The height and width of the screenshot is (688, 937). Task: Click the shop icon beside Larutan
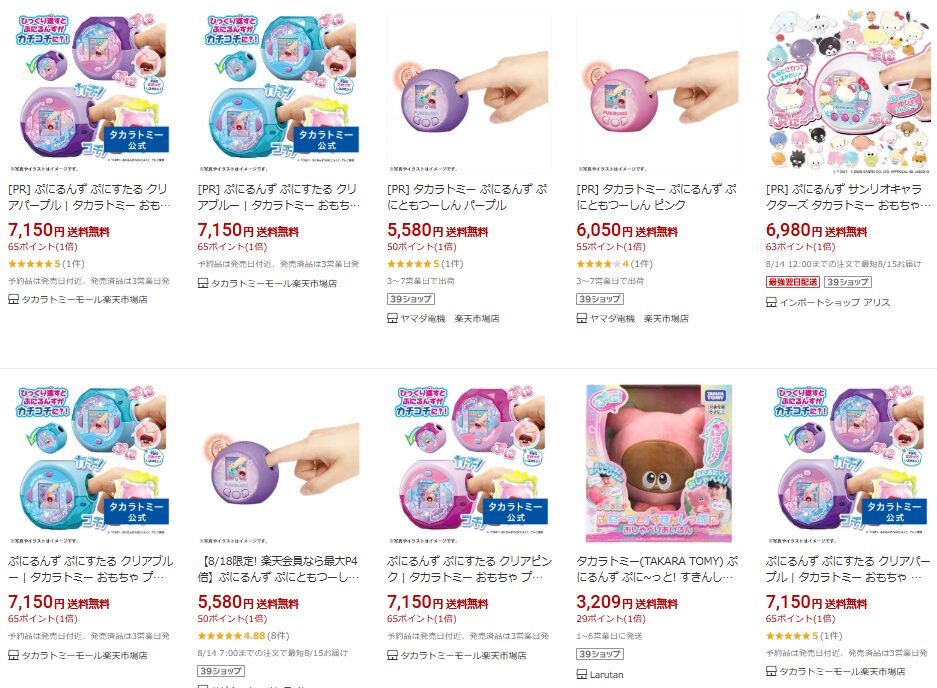coord(581,674)
